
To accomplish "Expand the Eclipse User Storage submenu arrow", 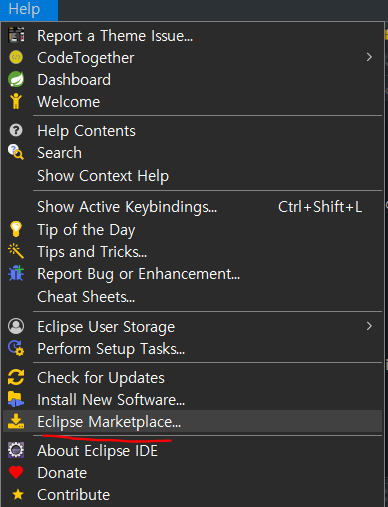I will (369, 326).
